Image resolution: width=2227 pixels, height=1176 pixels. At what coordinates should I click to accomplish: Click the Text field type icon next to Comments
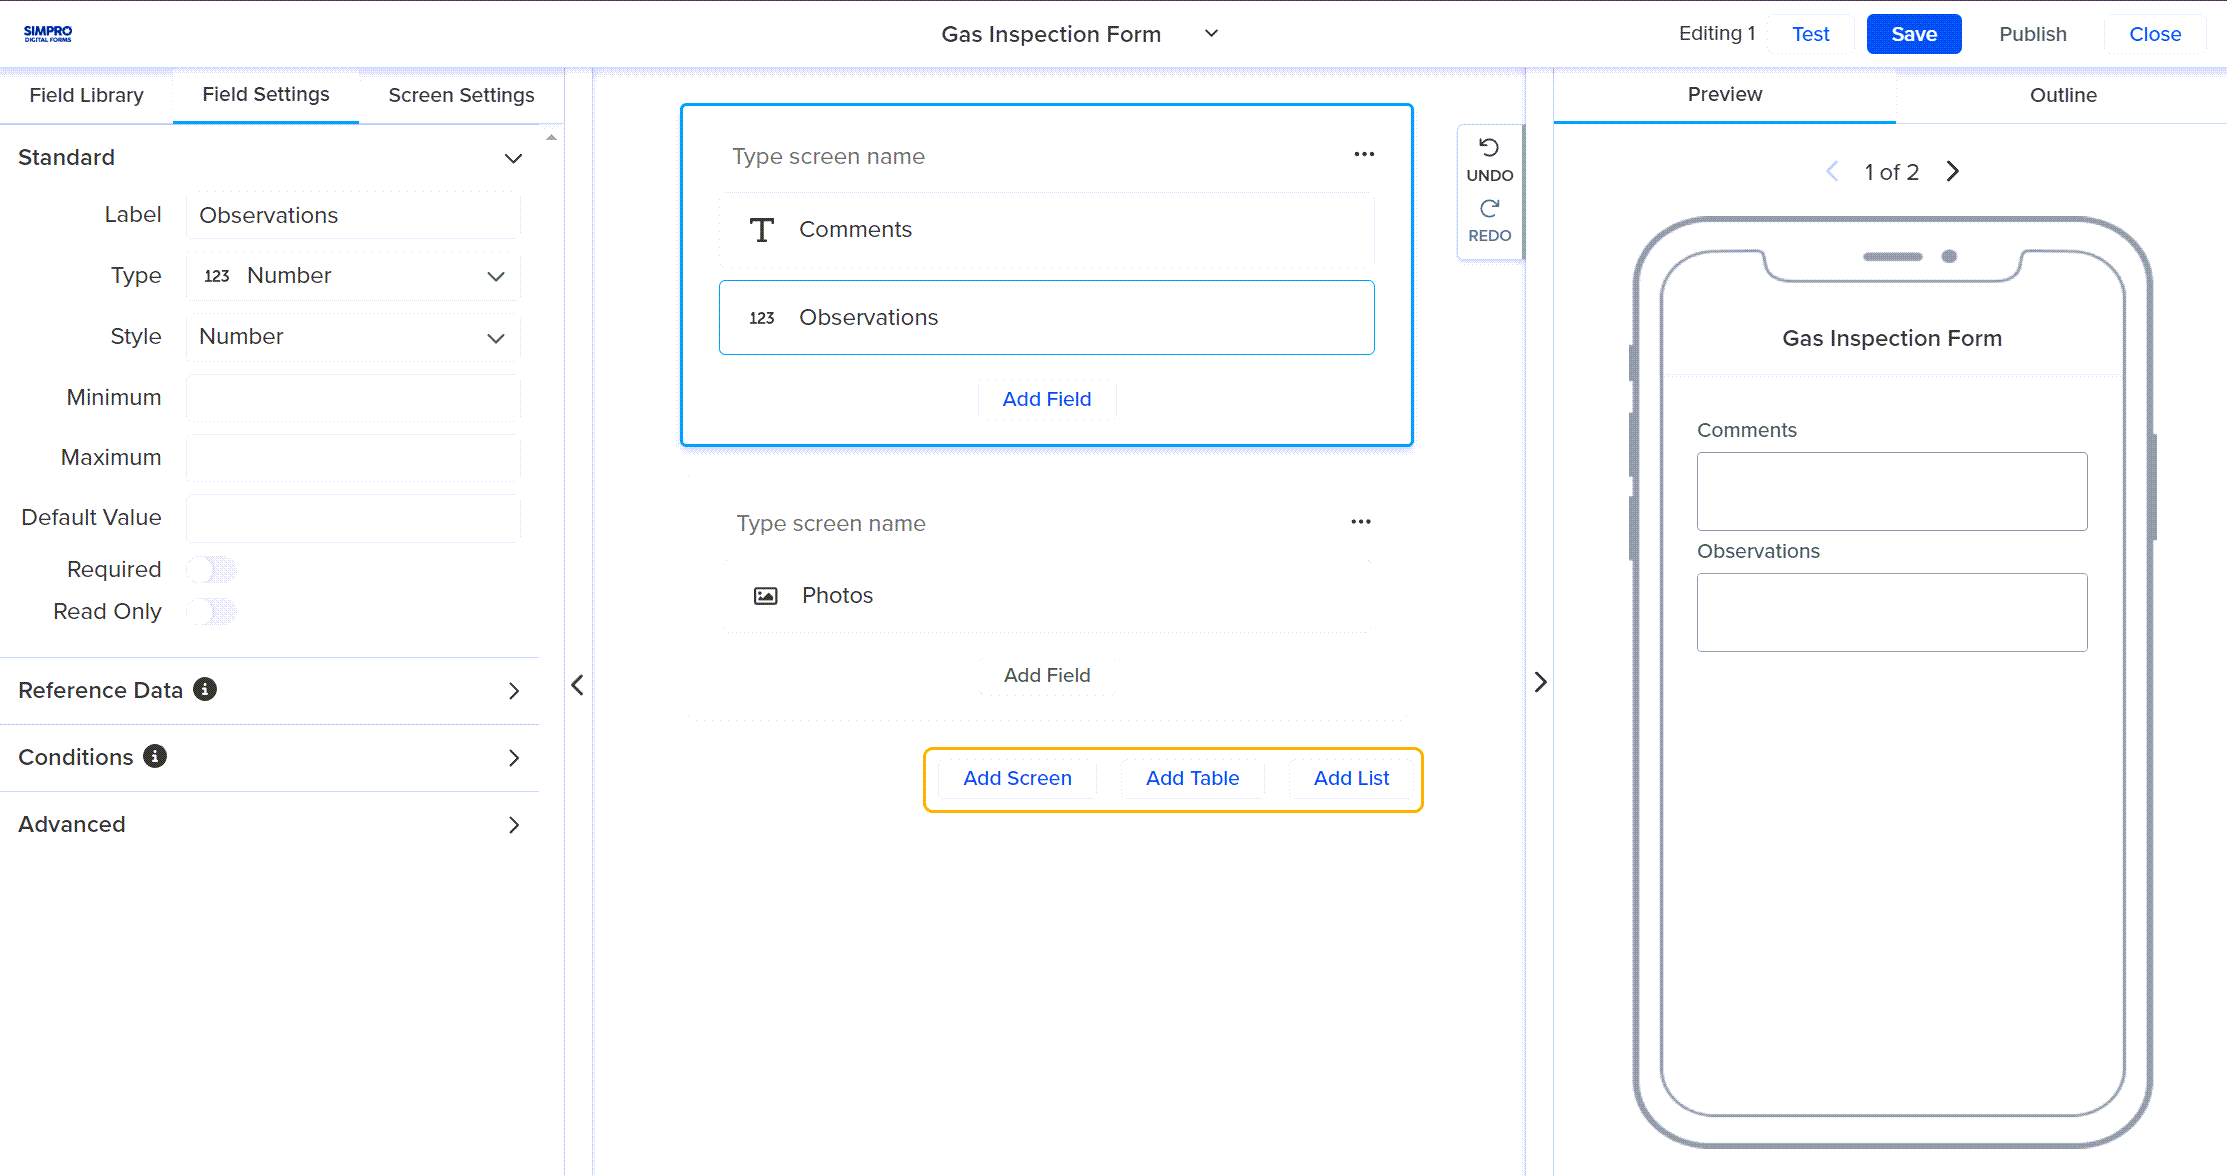pyautogui.click(x=761, y=228)
